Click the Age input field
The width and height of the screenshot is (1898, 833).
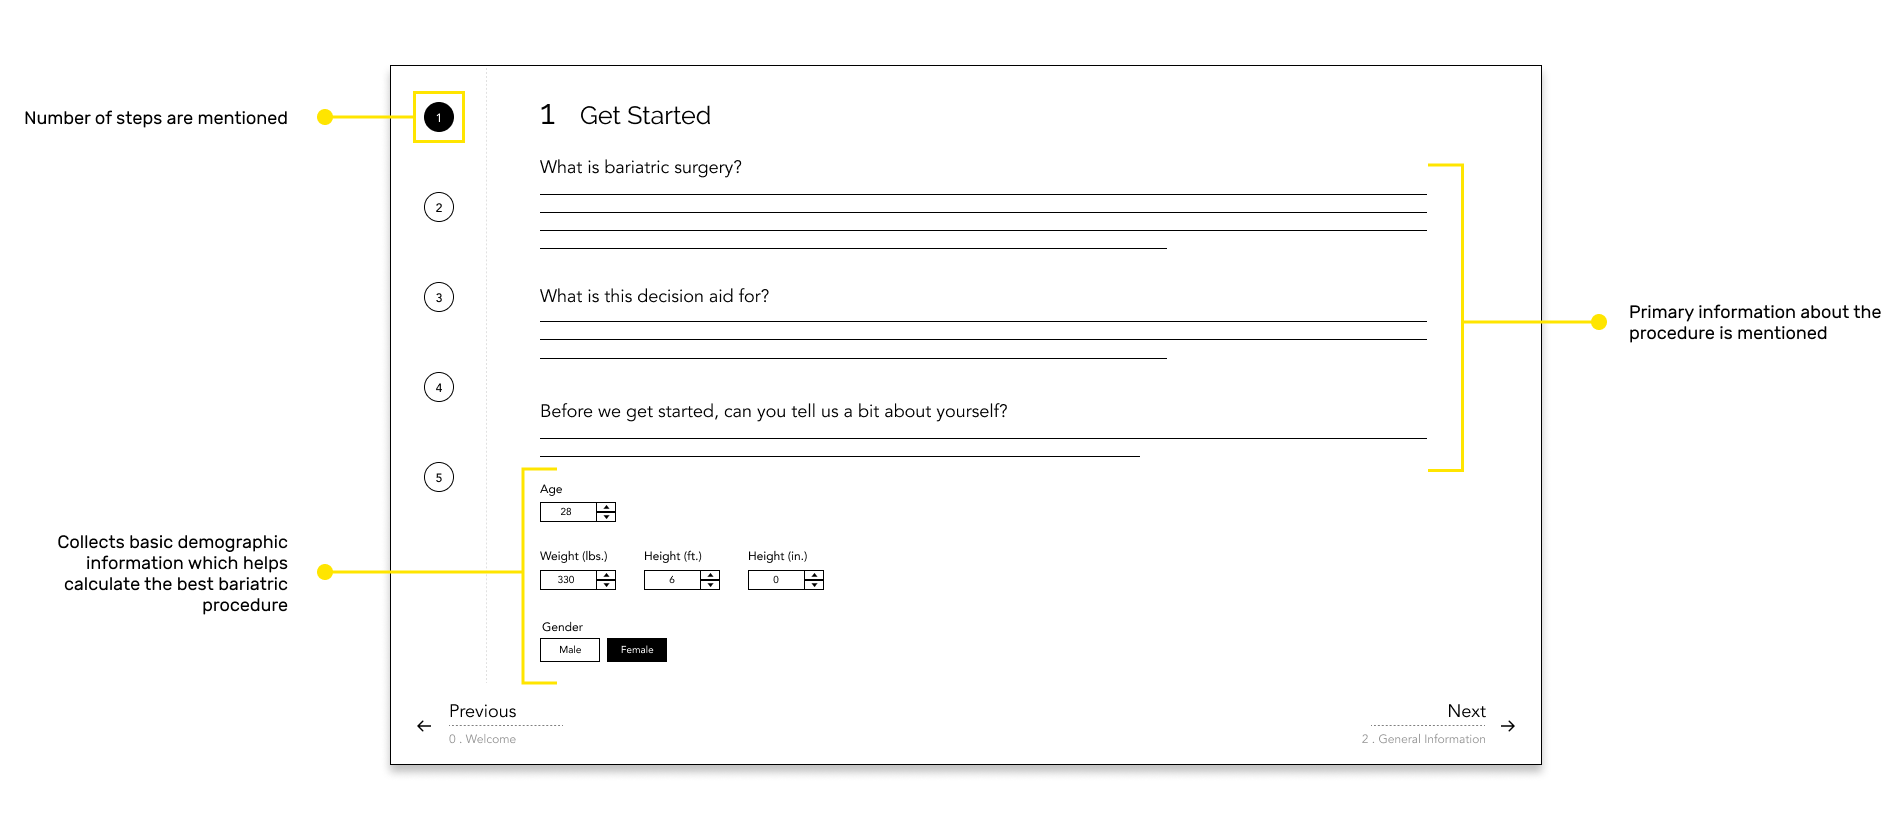click(568, 512)
